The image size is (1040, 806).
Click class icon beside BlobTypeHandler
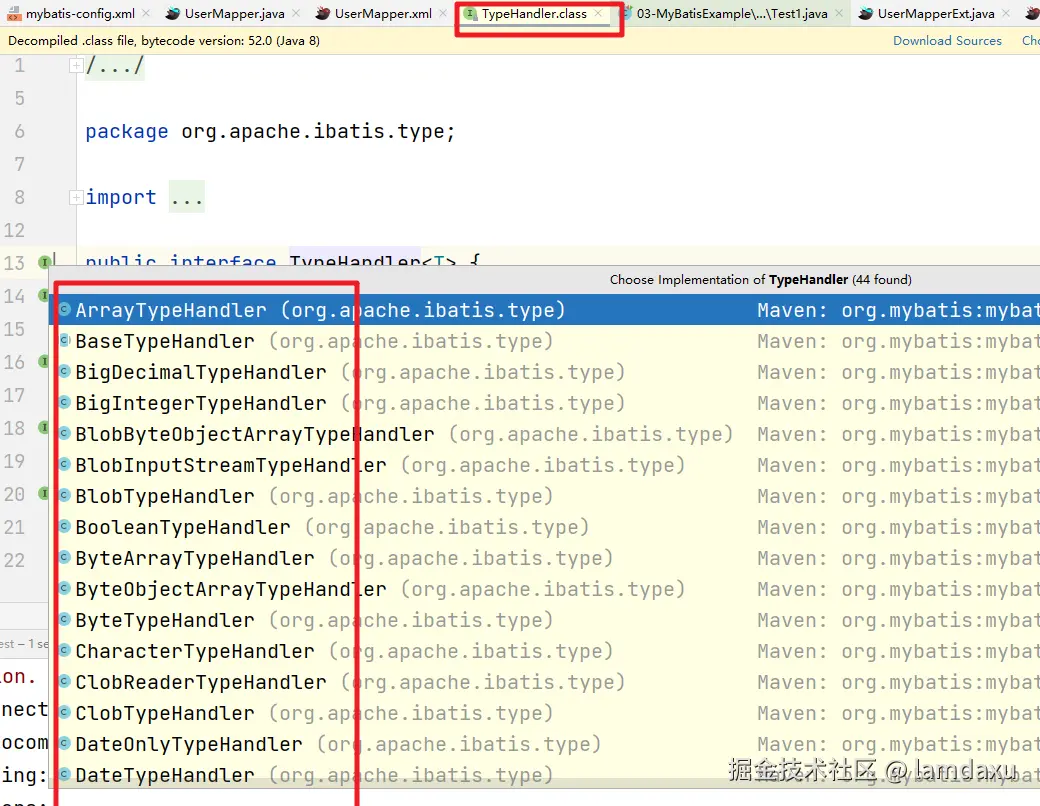(x=64, y=496)
